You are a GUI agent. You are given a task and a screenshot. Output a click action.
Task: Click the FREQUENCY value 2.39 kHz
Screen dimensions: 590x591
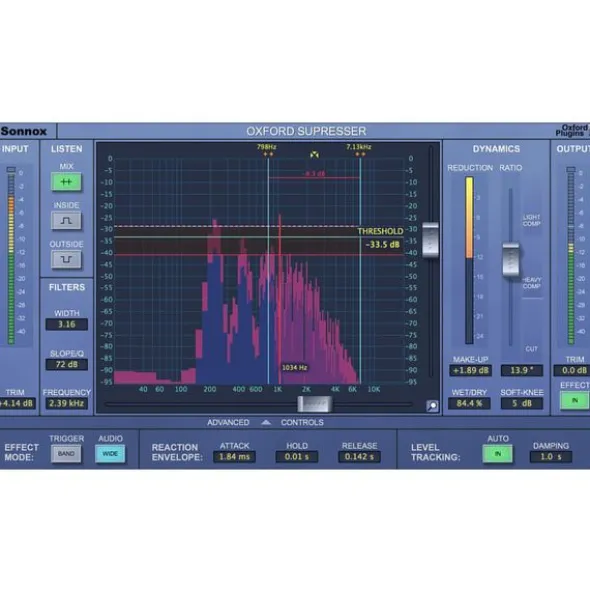(67, 403)
